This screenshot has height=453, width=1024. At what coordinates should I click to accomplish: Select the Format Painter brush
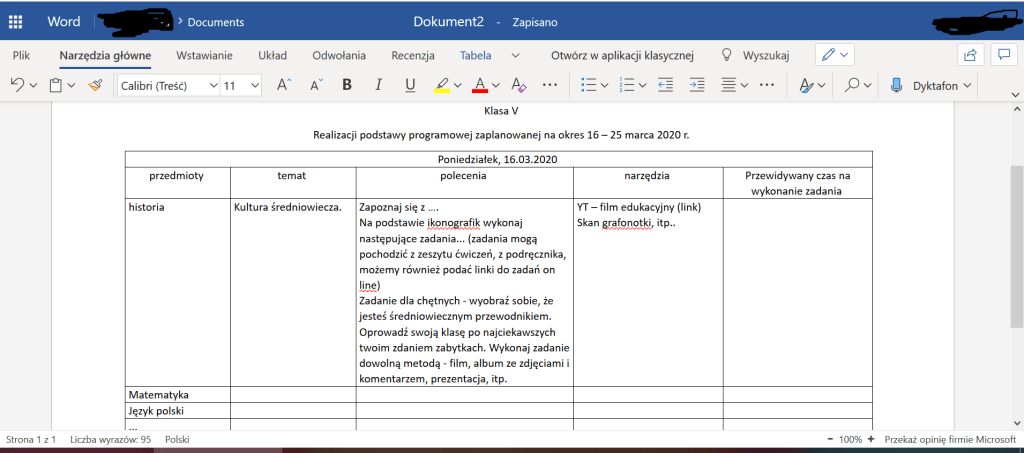click(95, 86)
